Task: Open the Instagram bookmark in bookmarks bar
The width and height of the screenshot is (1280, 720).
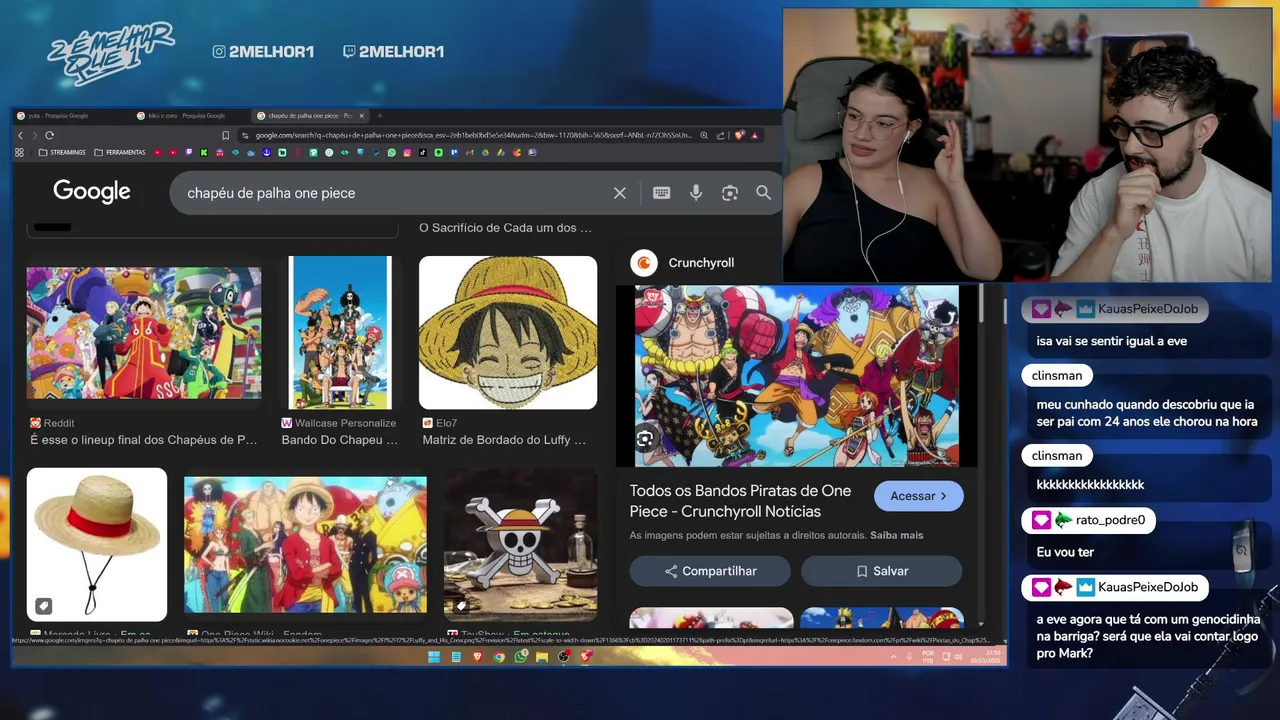Action: click(x=407, y=152)
